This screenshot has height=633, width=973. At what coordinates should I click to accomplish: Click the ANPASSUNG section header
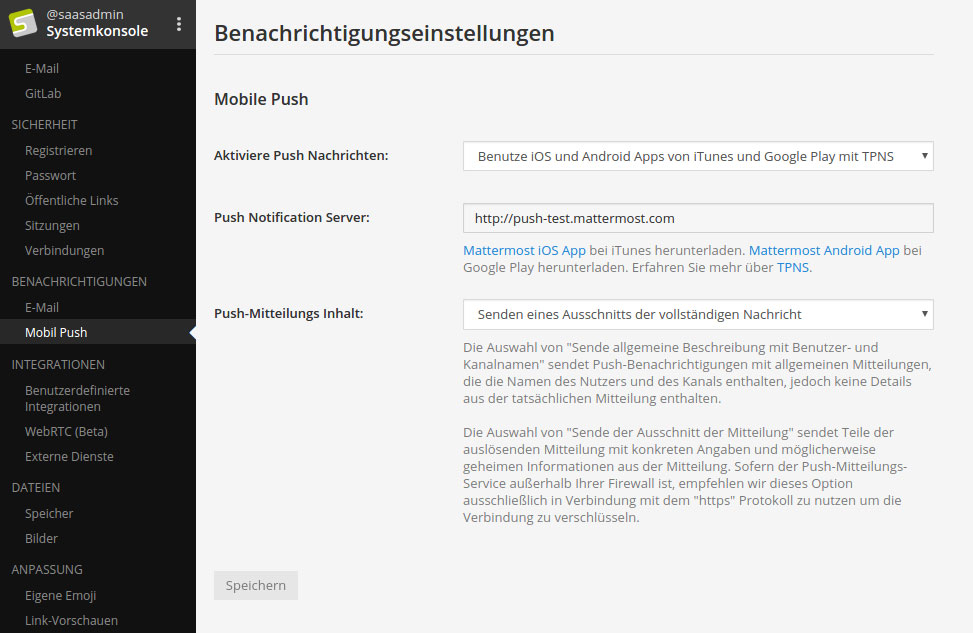47,570
